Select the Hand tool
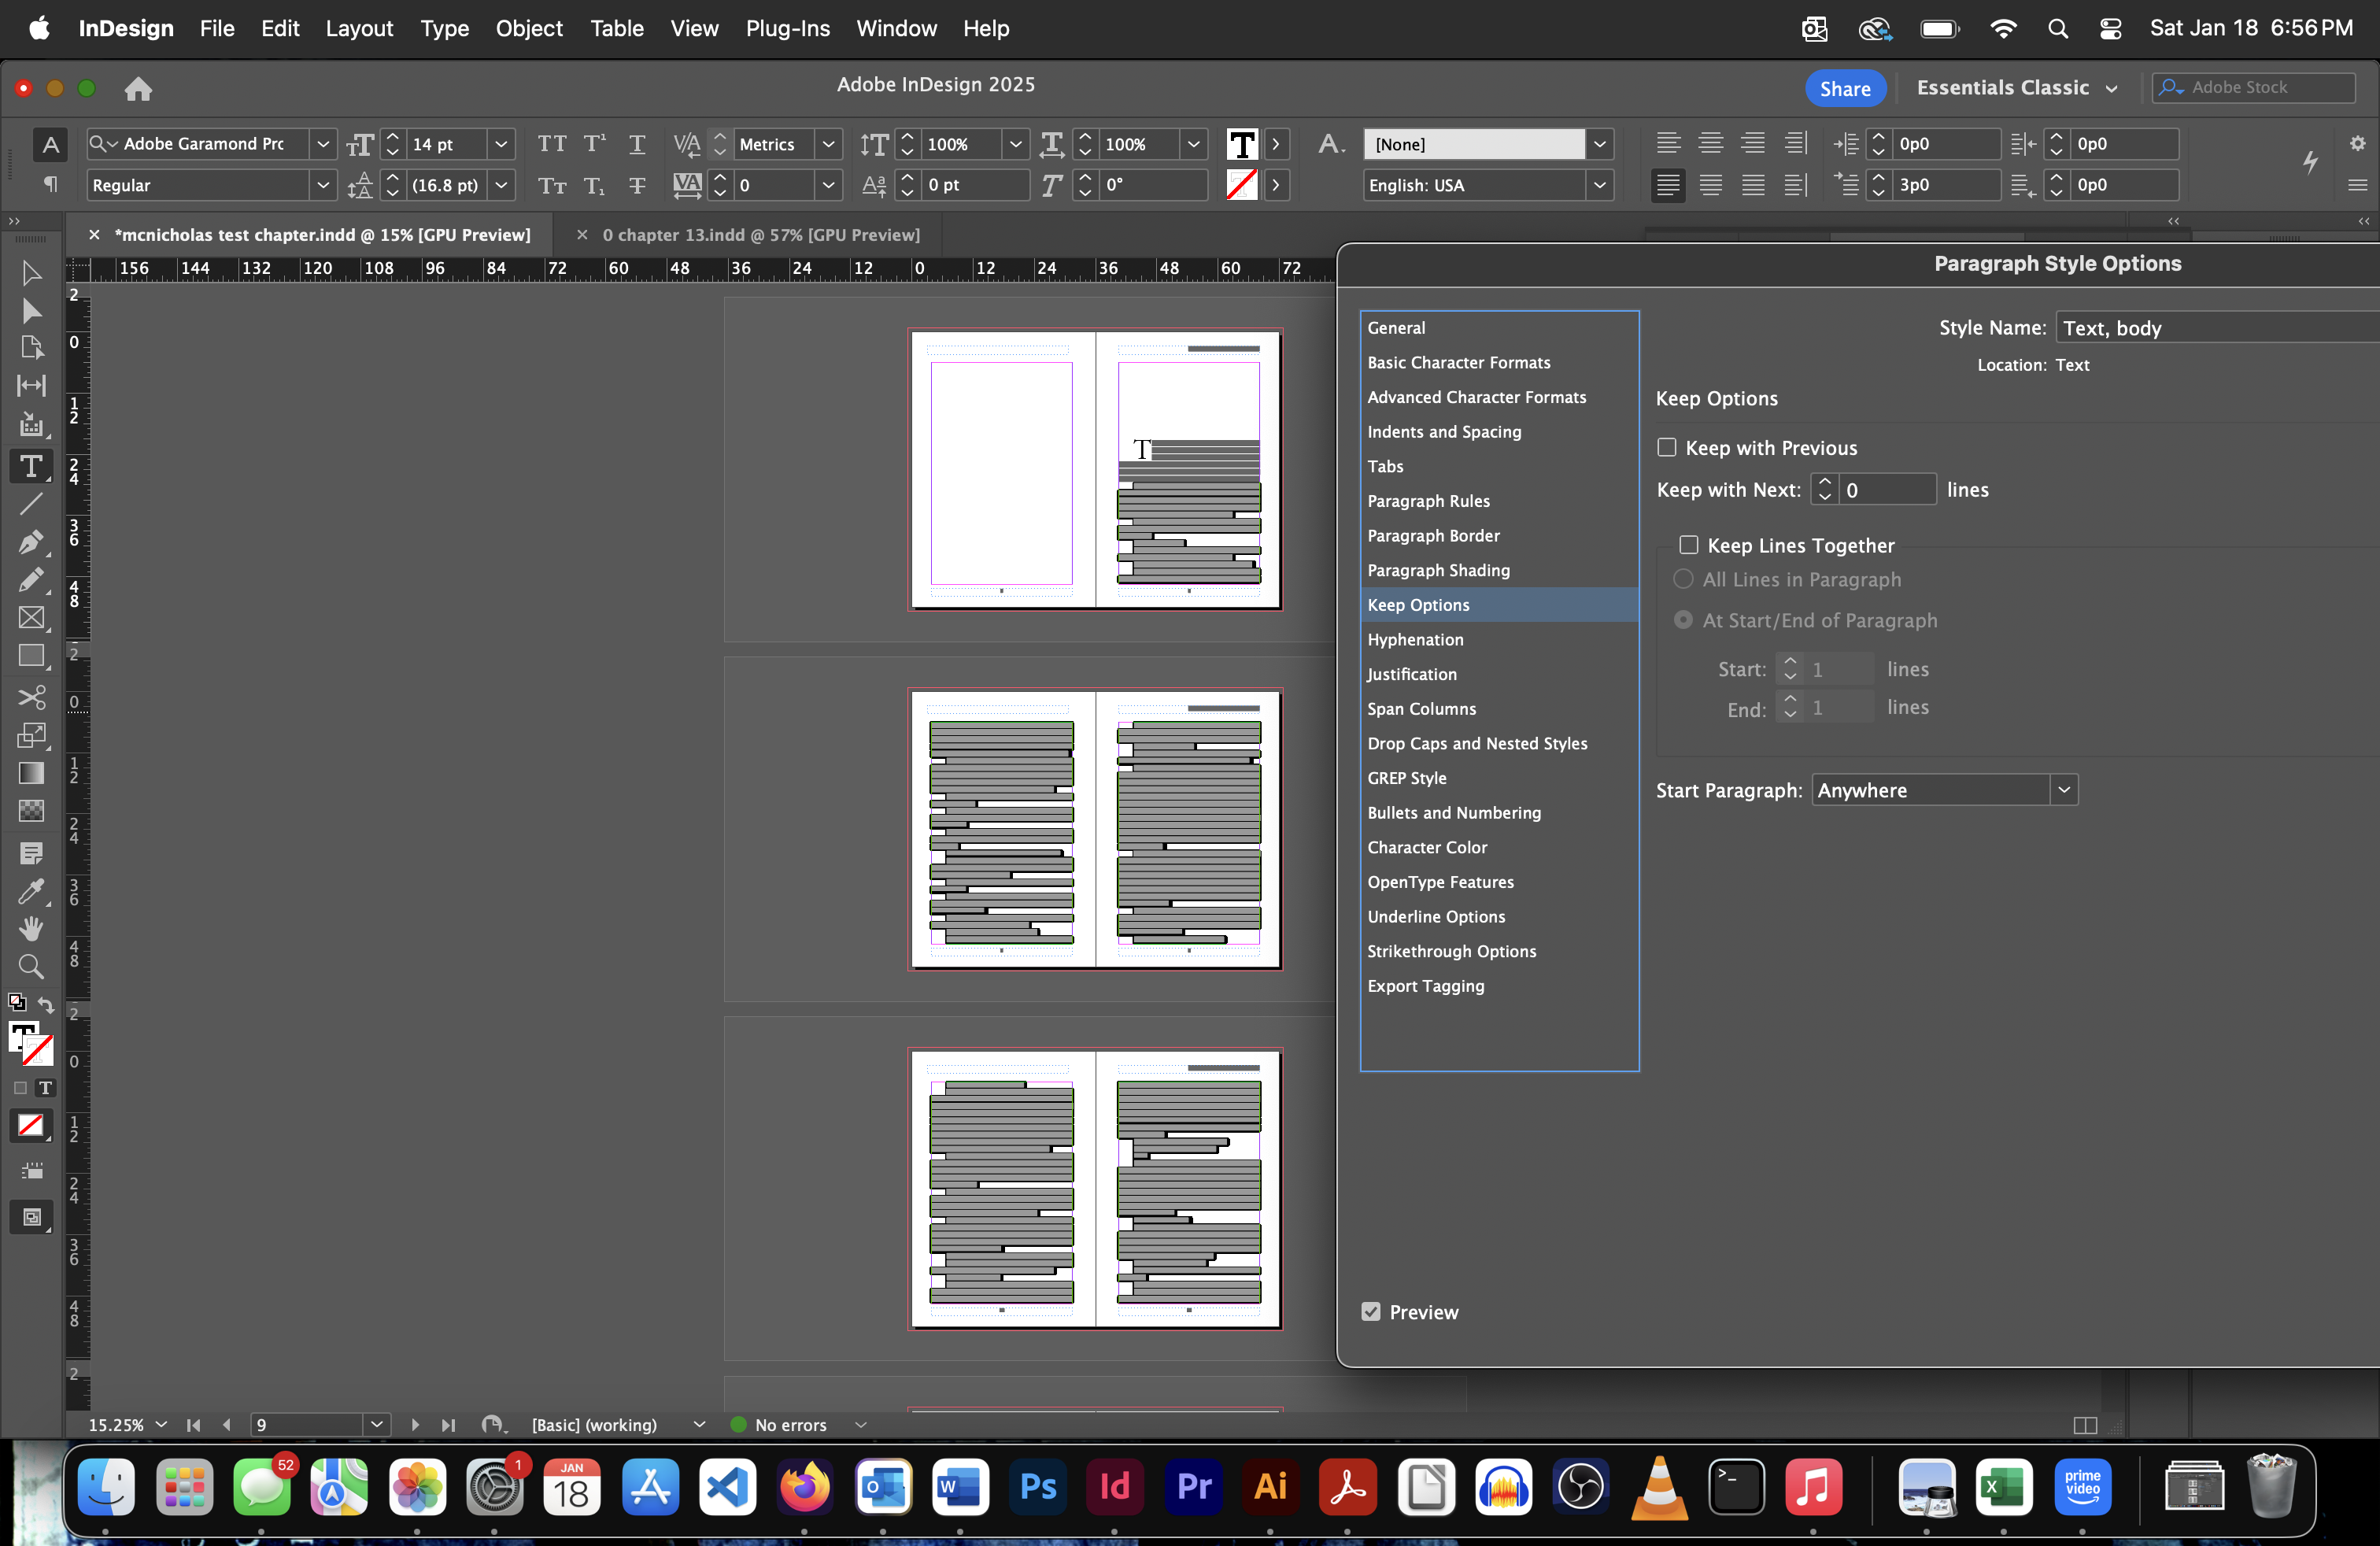This screenshot has height=1546, width=2380. click(31, 928)
